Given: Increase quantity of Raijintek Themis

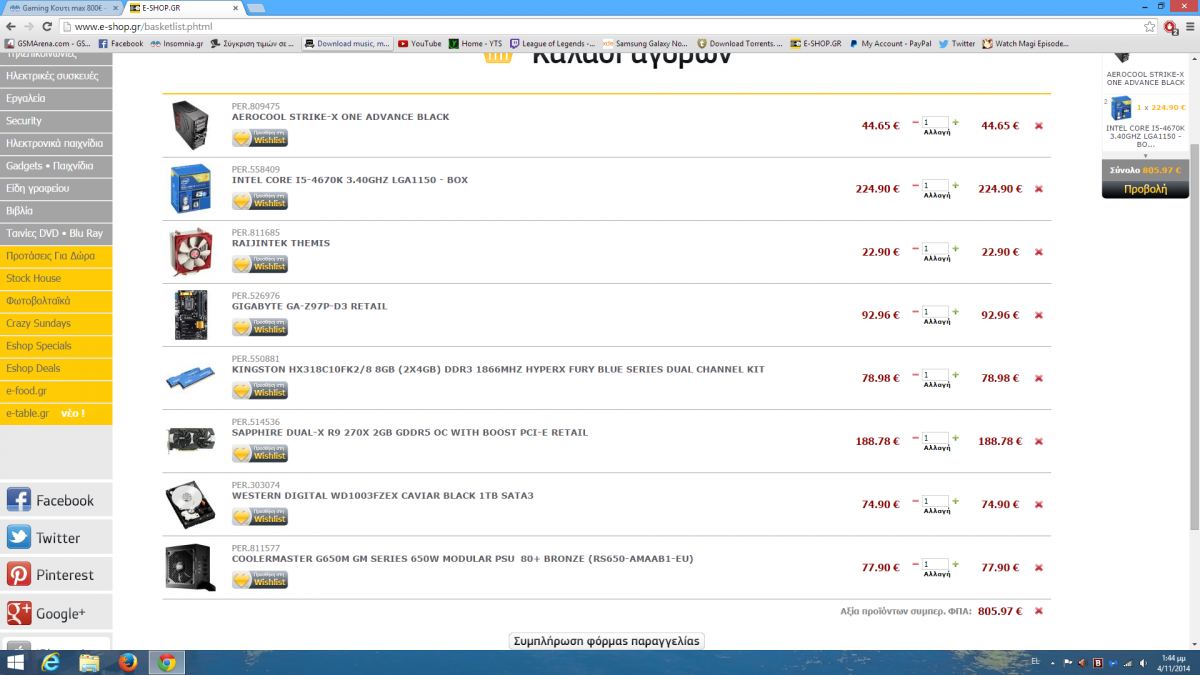Looking at the screenshot, I should [956, 248].
